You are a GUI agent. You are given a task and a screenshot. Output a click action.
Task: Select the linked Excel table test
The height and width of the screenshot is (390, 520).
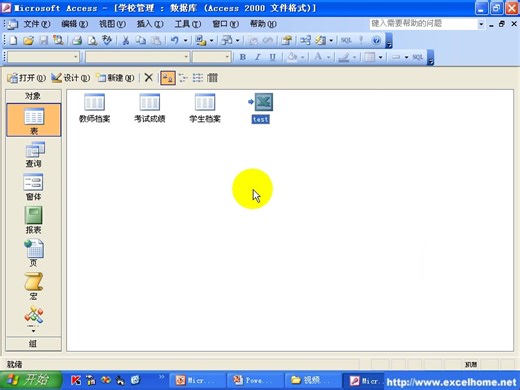261,108
